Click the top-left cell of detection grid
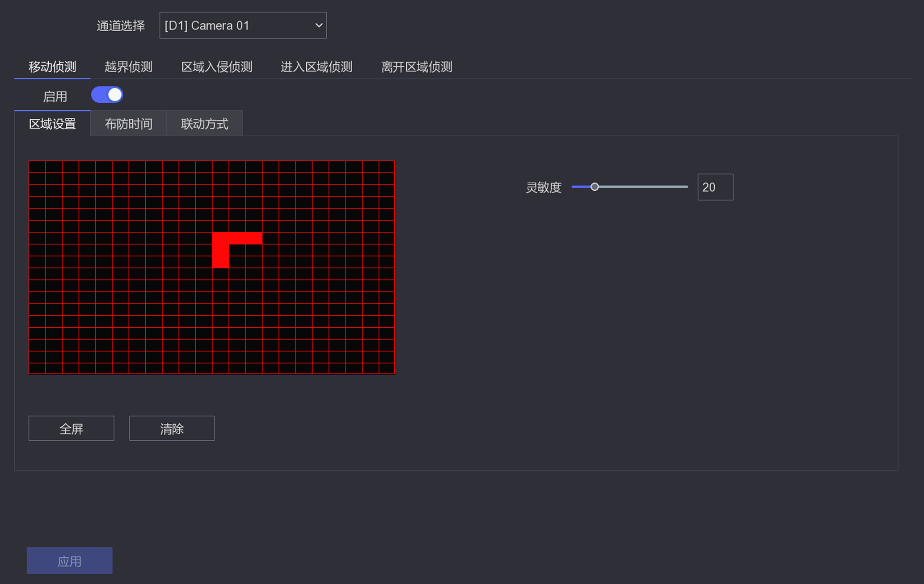924x584 pixels. (37, 166)
